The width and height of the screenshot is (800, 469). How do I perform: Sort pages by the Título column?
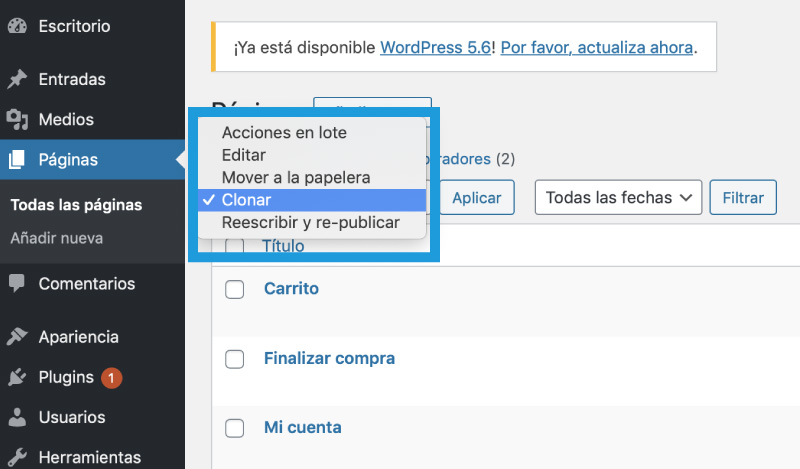(x=283, y=246)
